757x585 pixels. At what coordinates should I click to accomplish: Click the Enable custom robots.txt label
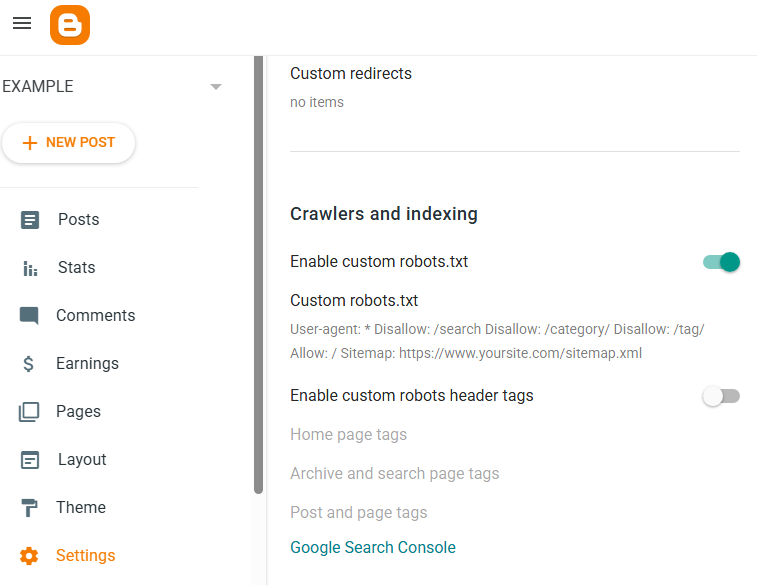379,262
